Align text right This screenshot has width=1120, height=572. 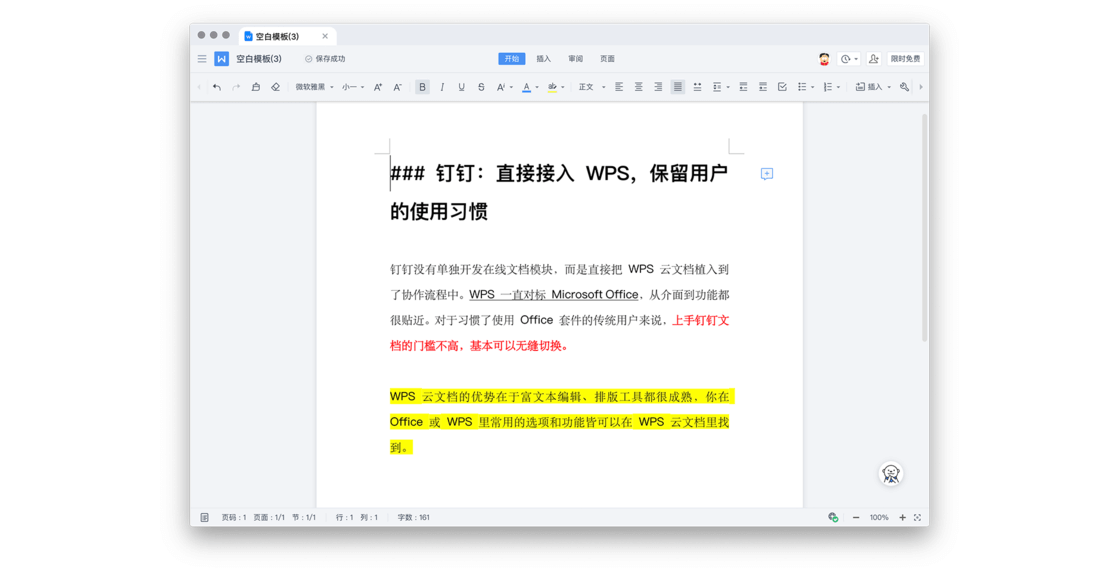click(x=658, y=87)
